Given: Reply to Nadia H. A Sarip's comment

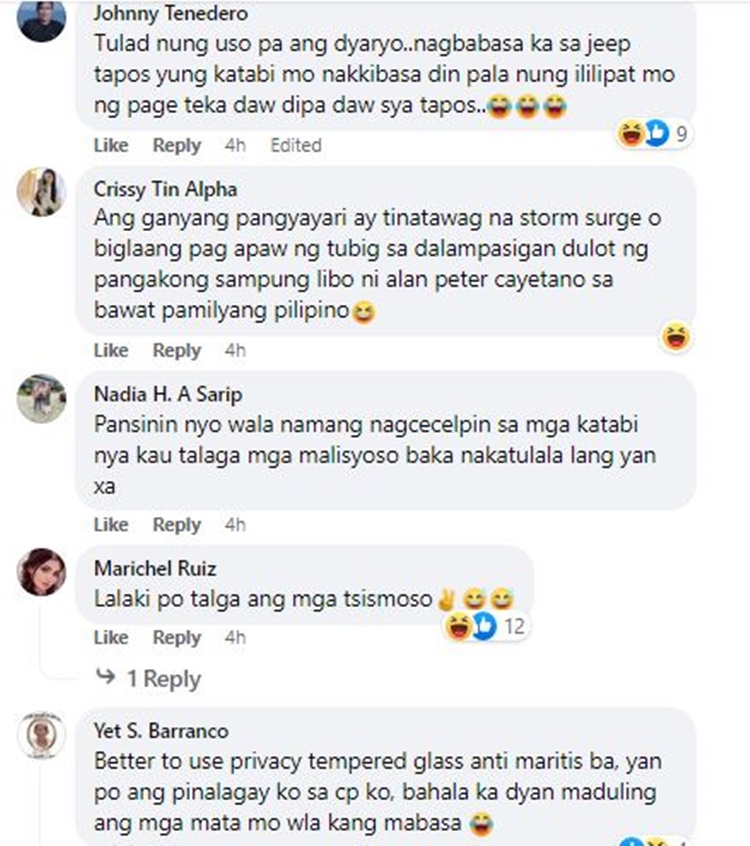Looking at the screenshot, I should [177, 524].
